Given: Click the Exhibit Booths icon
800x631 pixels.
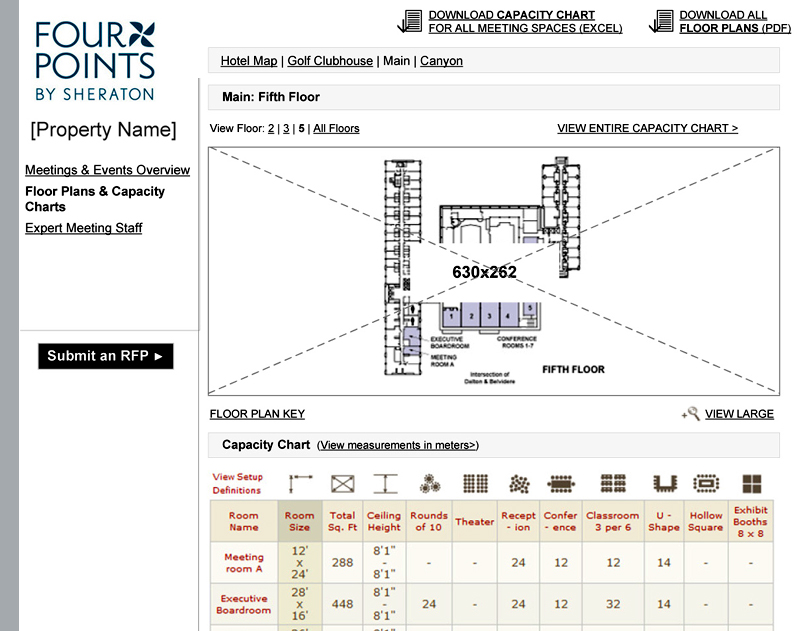Looking at the screenshot, I should 751,484.
